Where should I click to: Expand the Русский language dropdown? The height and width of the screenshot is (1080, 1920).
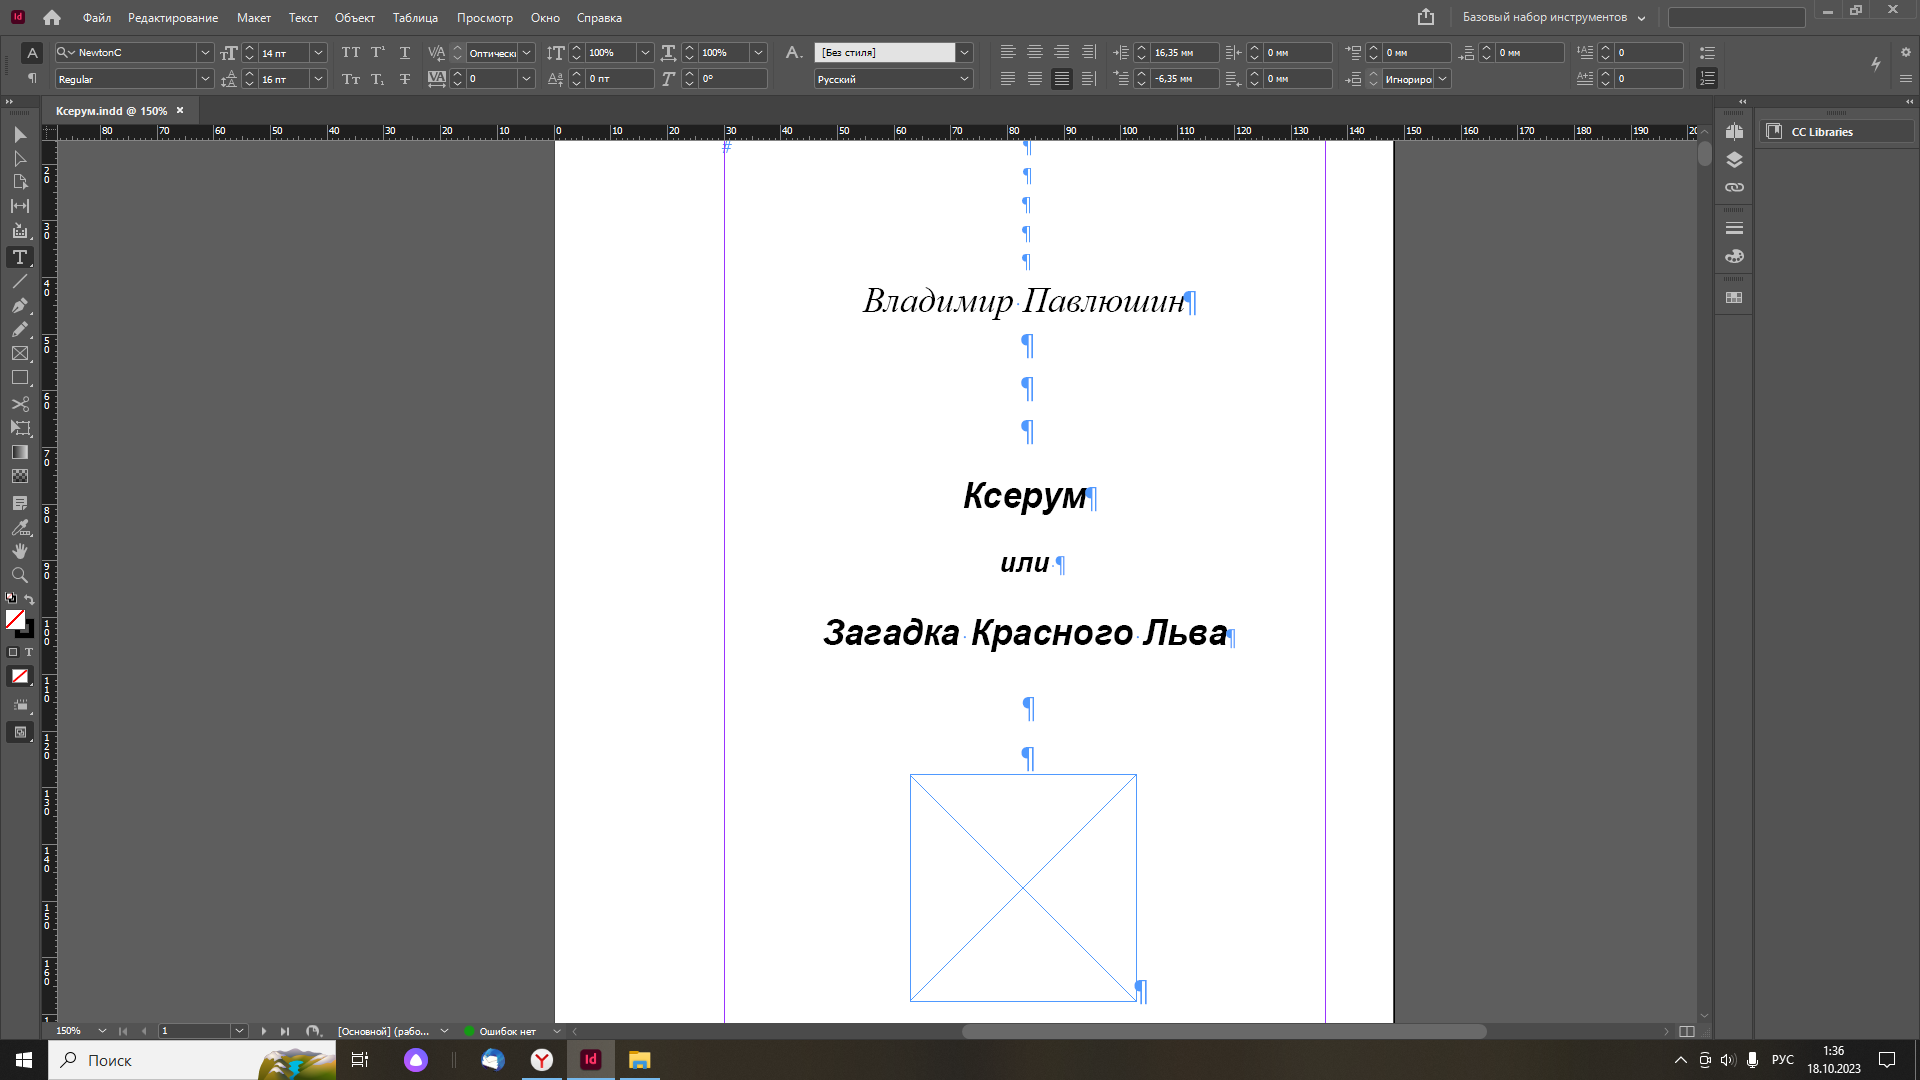[964, 79]
